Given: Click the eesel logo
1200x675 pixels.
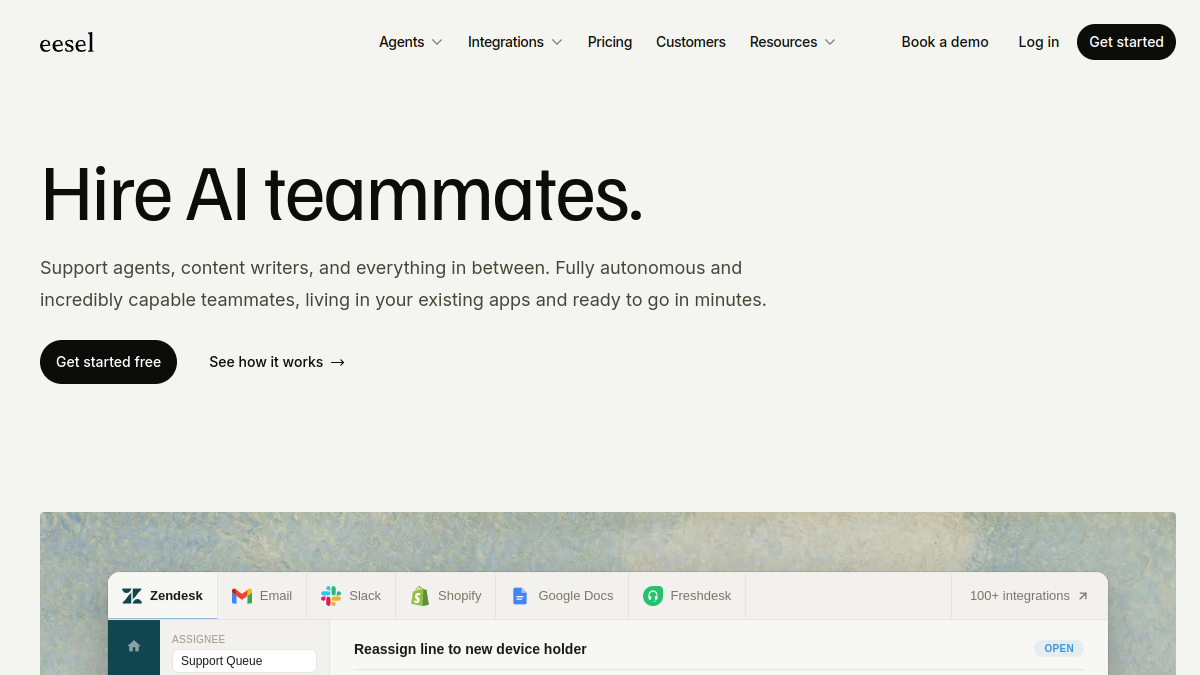Looking at the screenshot, I should click(x=67, y=42).
